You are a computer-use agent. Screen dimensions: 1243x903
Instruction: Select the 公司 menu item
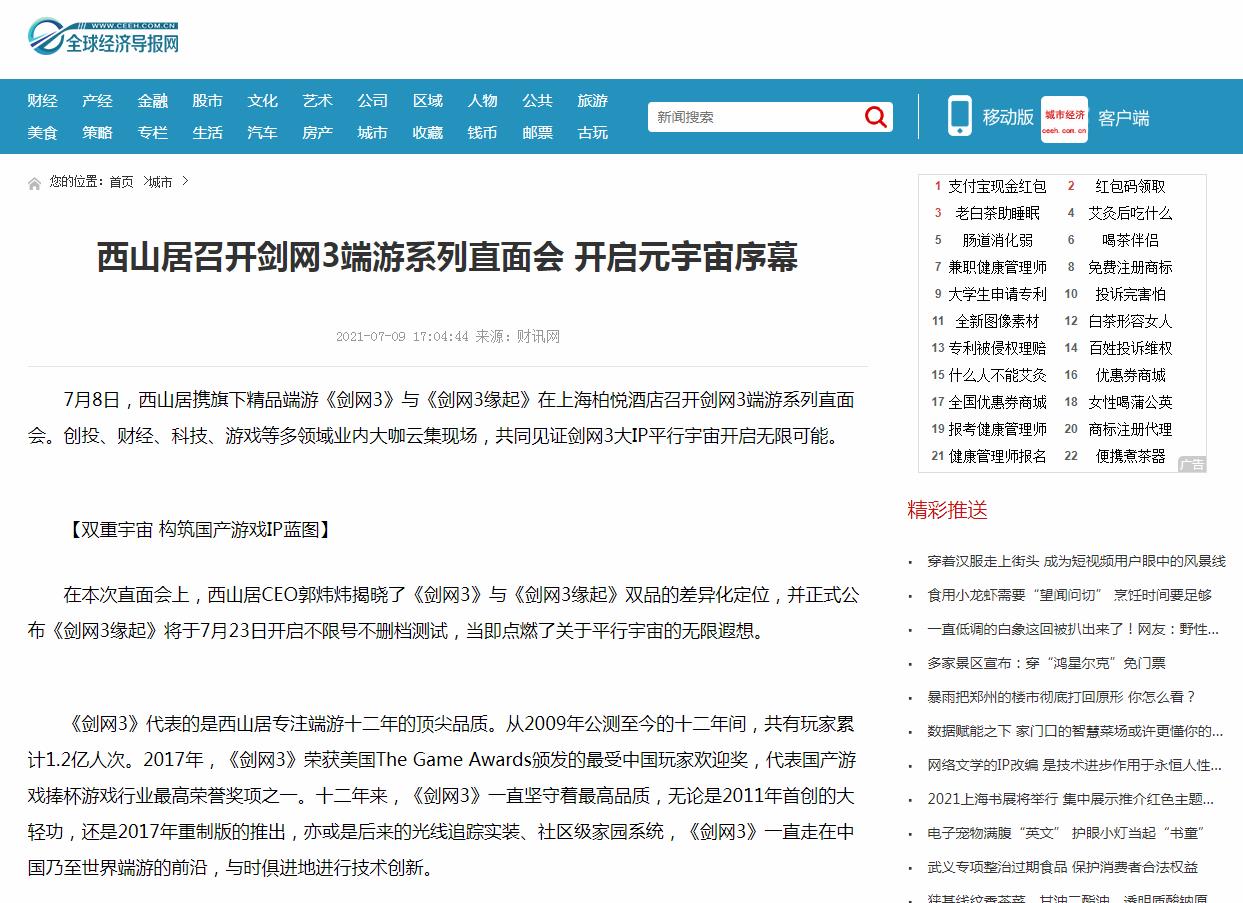click(373, 101)
